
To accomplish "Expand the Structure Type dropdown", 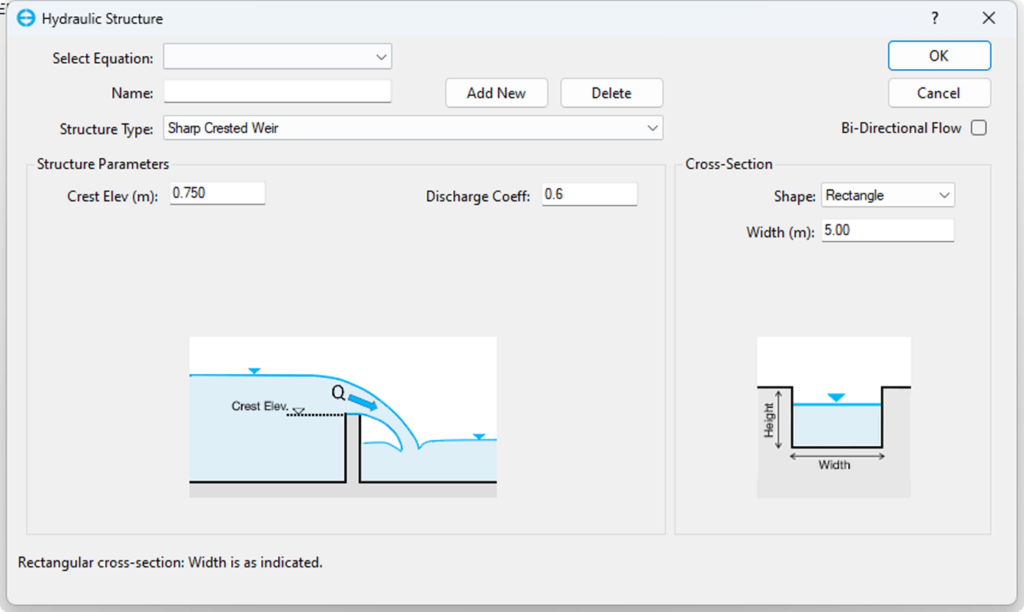I will click(412, 128).
